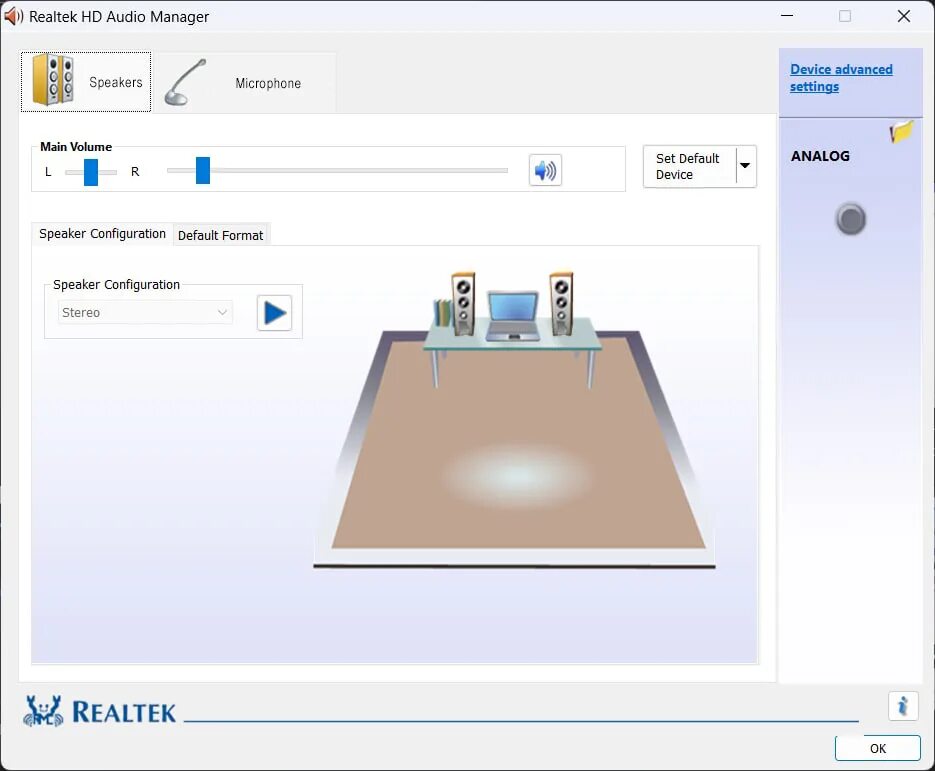Click the Realtek logo at the bottom
Viewport: 935px width, 771px height.
(97, 710)
